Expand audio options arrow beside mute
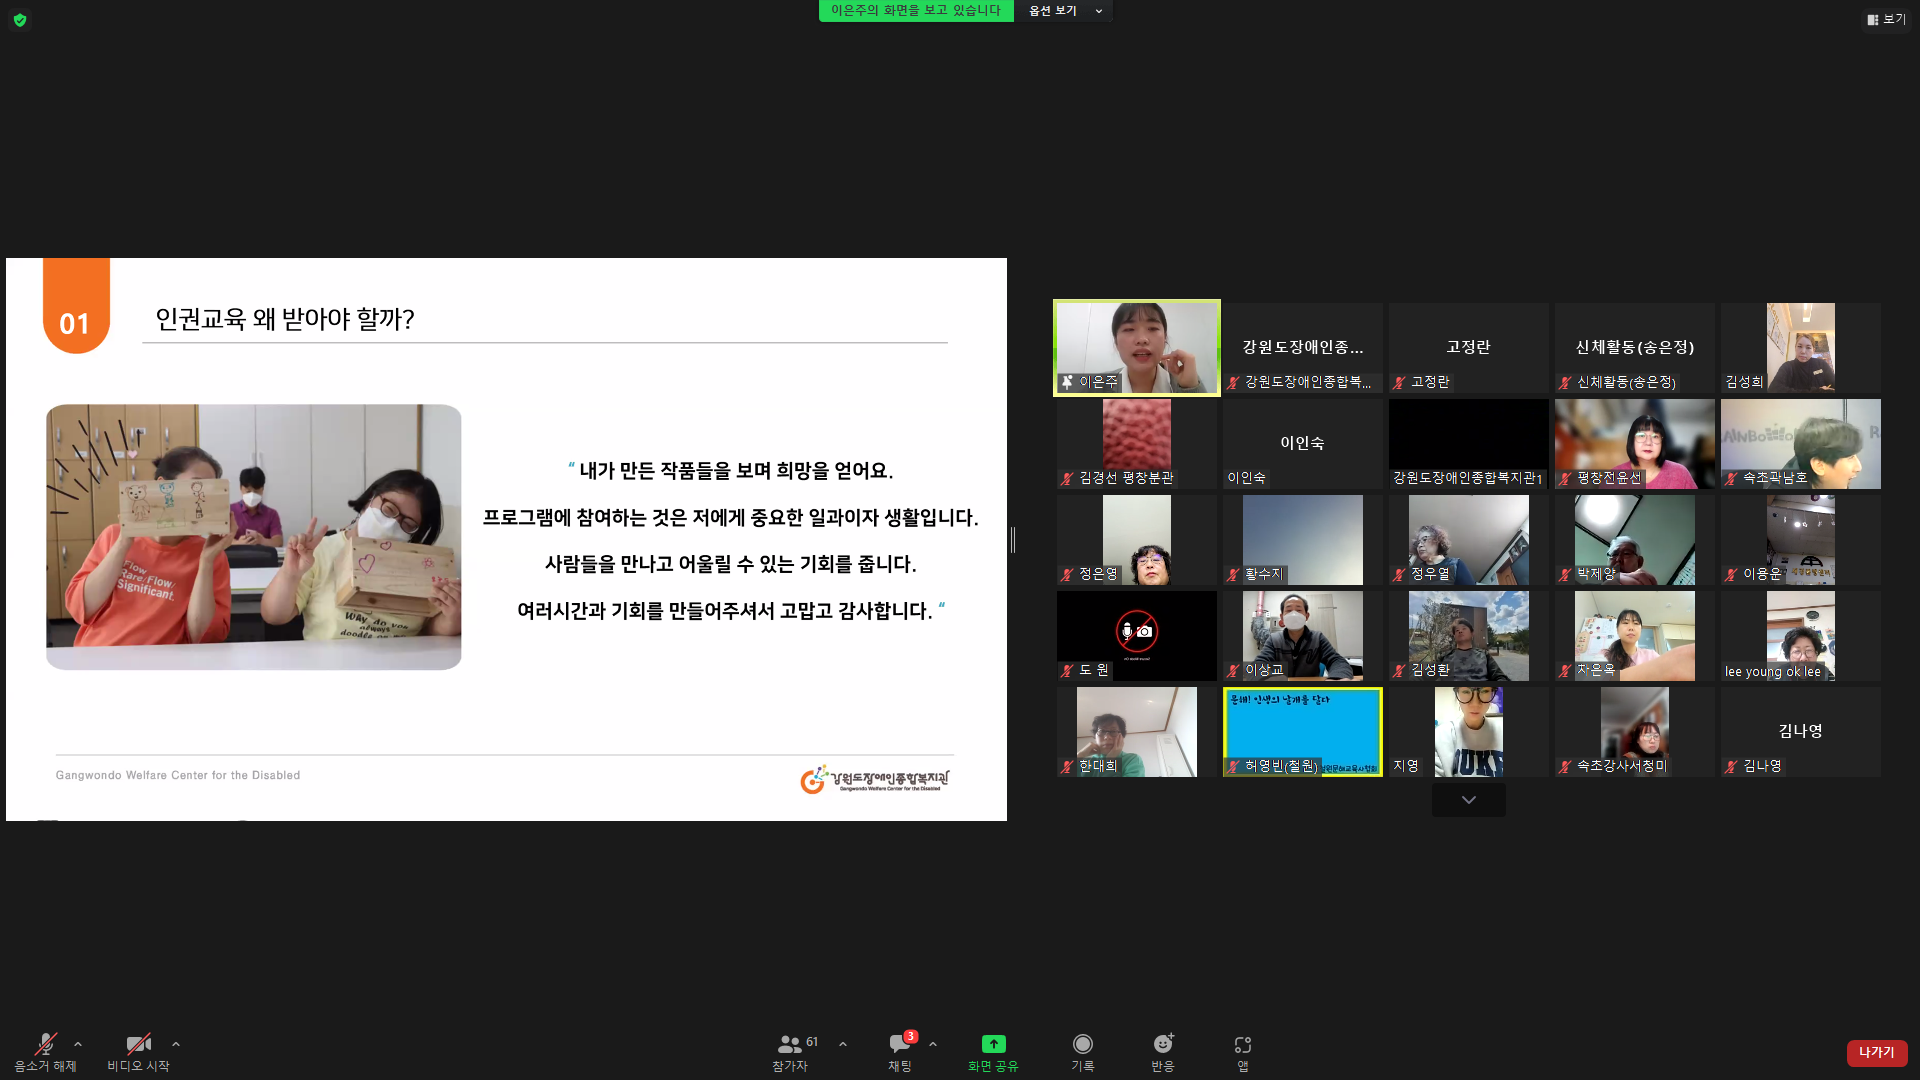Viewport: 1920px width, 1080px height. [78, 1044]
